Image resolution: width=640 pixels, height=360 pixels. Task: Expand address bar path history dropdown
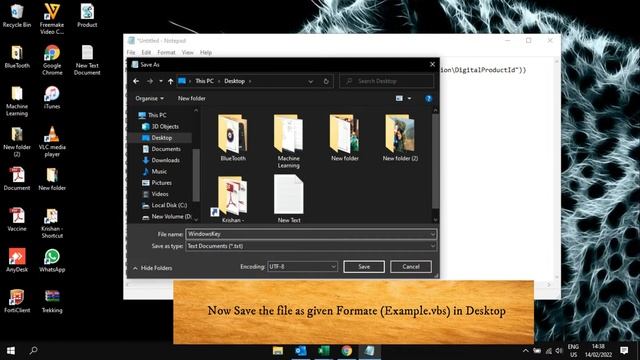[x=311, y=81]
